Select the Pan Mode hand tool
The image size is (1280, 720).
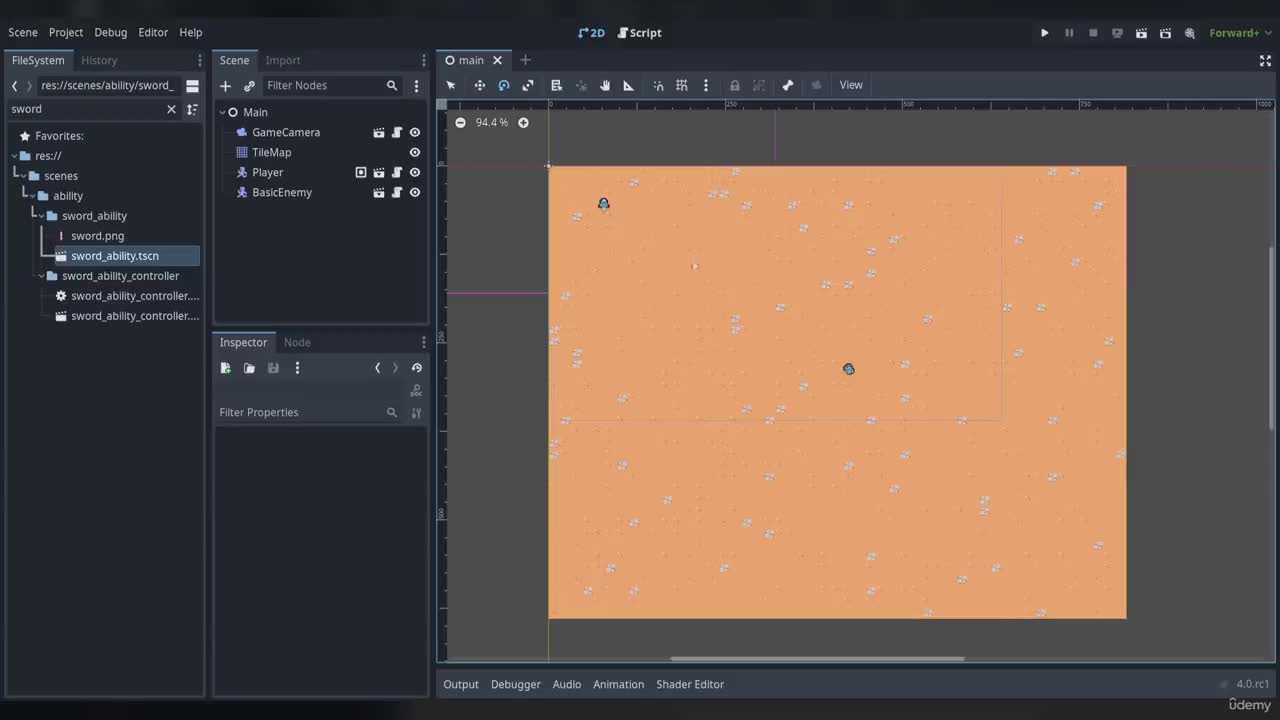point(605,85)
